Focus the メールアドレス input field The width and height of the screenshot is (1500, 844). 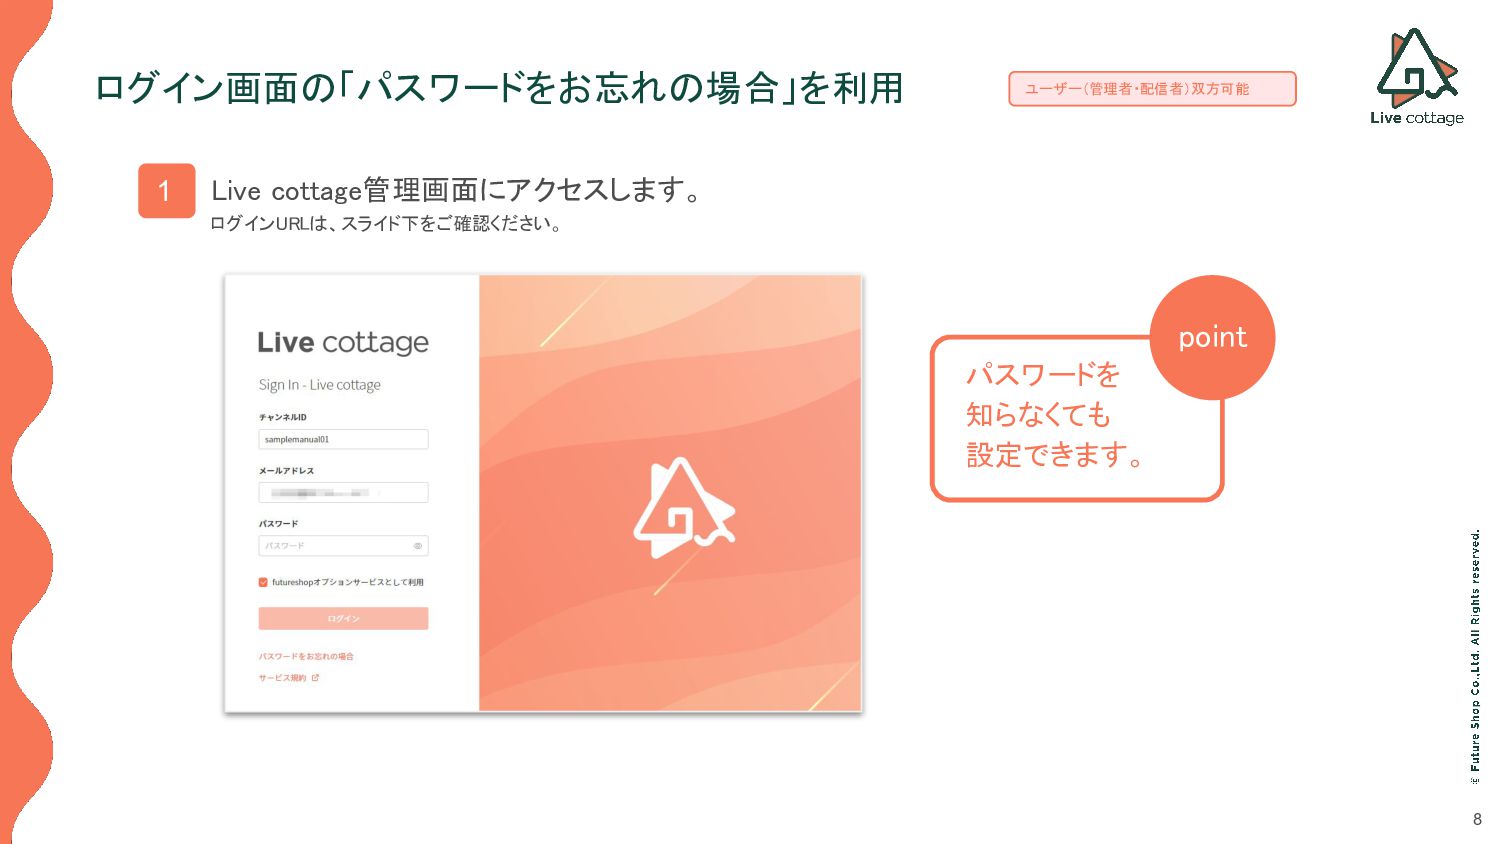click(x=343, y=492)
